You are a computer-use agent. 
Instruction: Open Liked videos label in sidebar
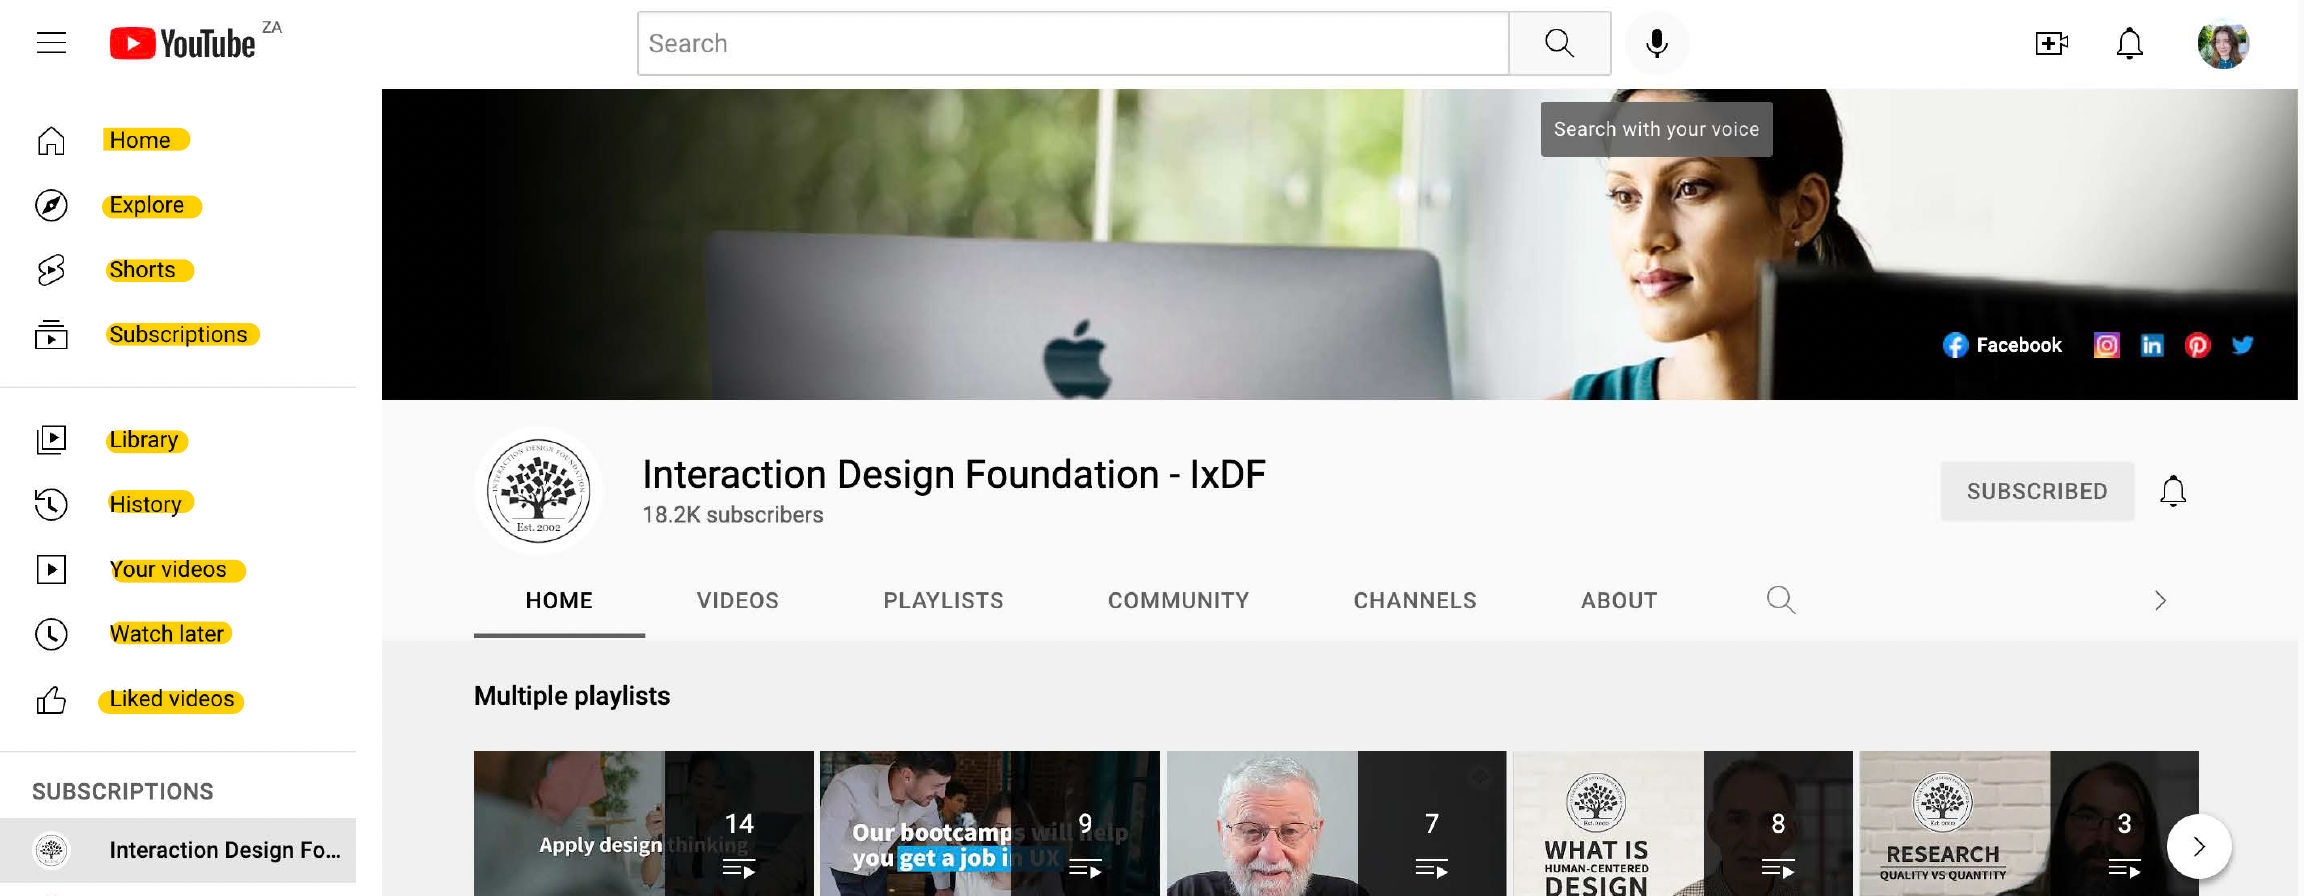(171, 699)
